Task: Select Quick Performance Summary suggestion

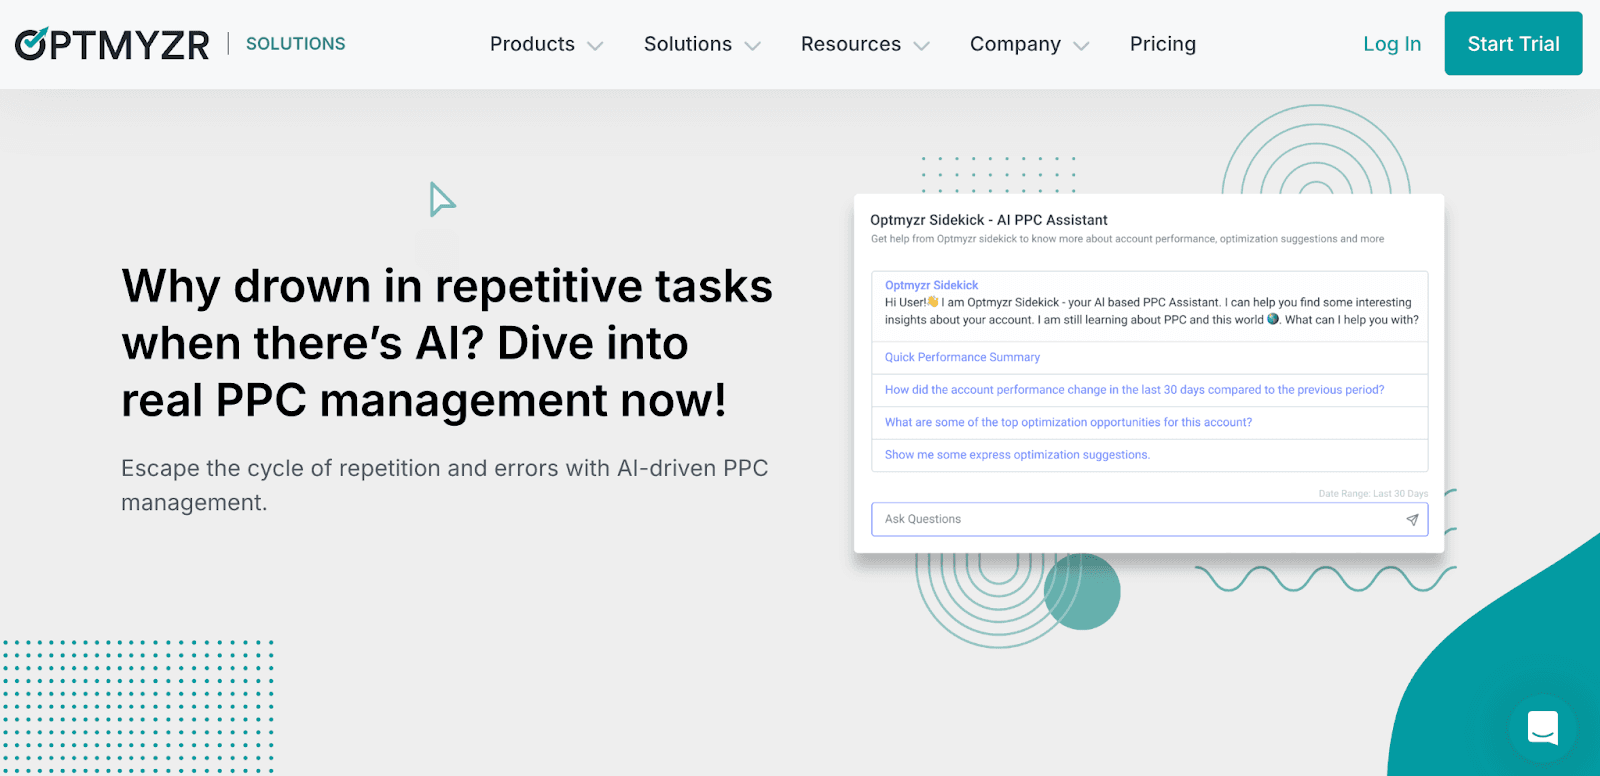Action: tap(962, 357)
